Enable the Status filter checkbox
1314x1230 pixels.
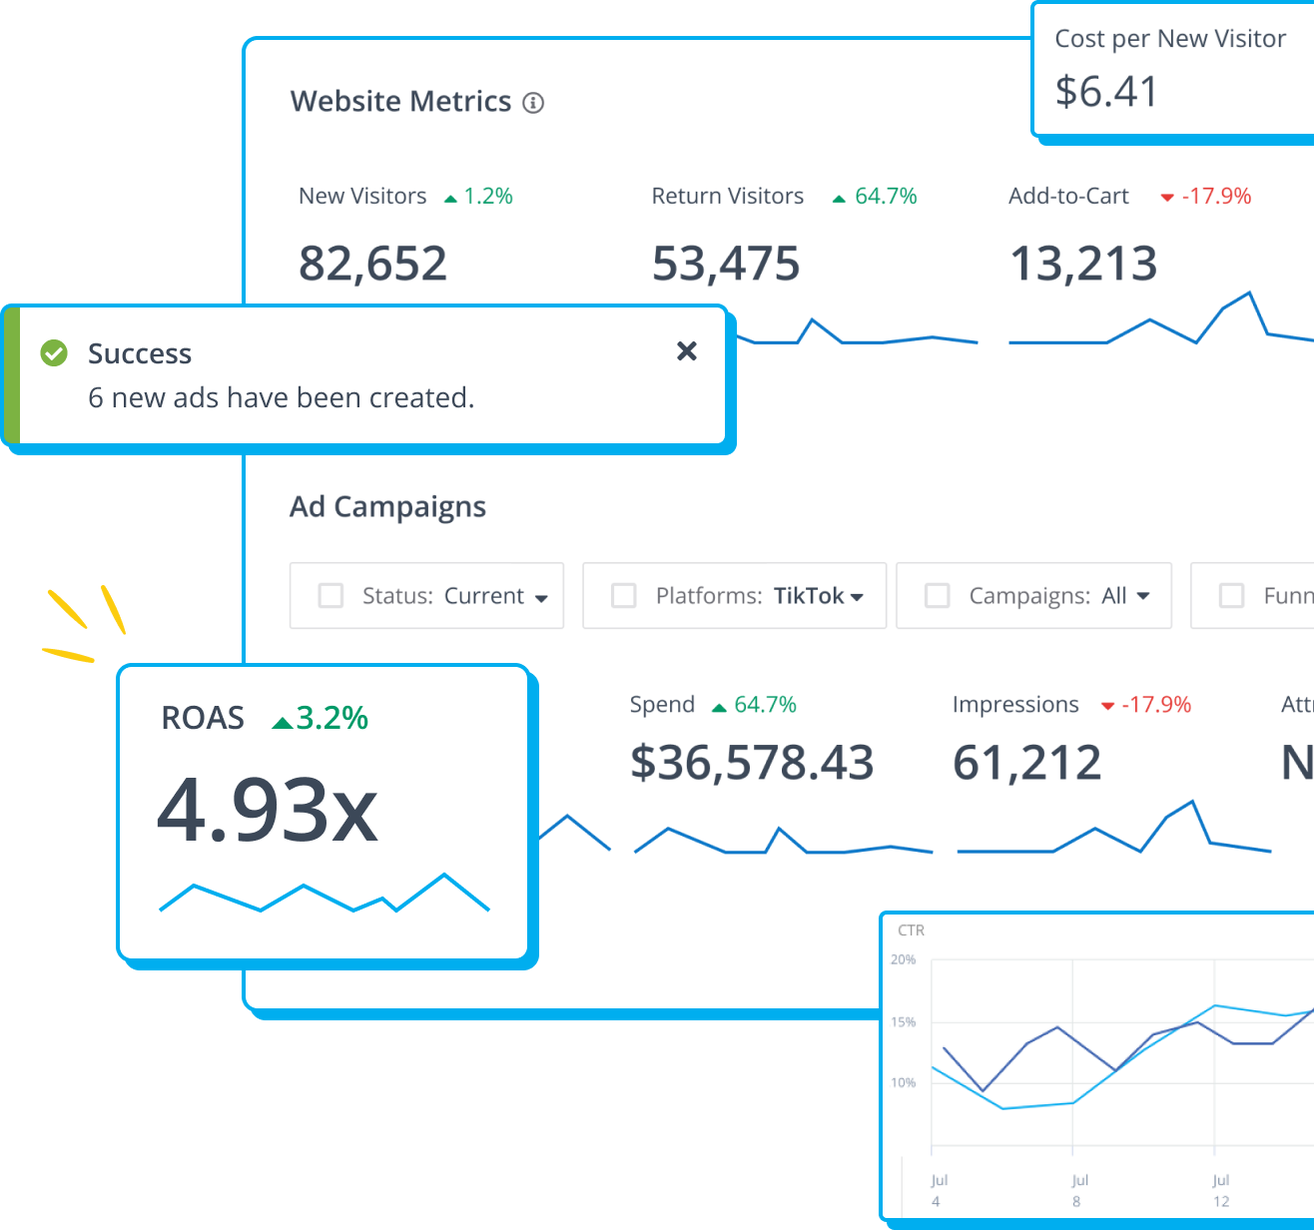[330, 595]
